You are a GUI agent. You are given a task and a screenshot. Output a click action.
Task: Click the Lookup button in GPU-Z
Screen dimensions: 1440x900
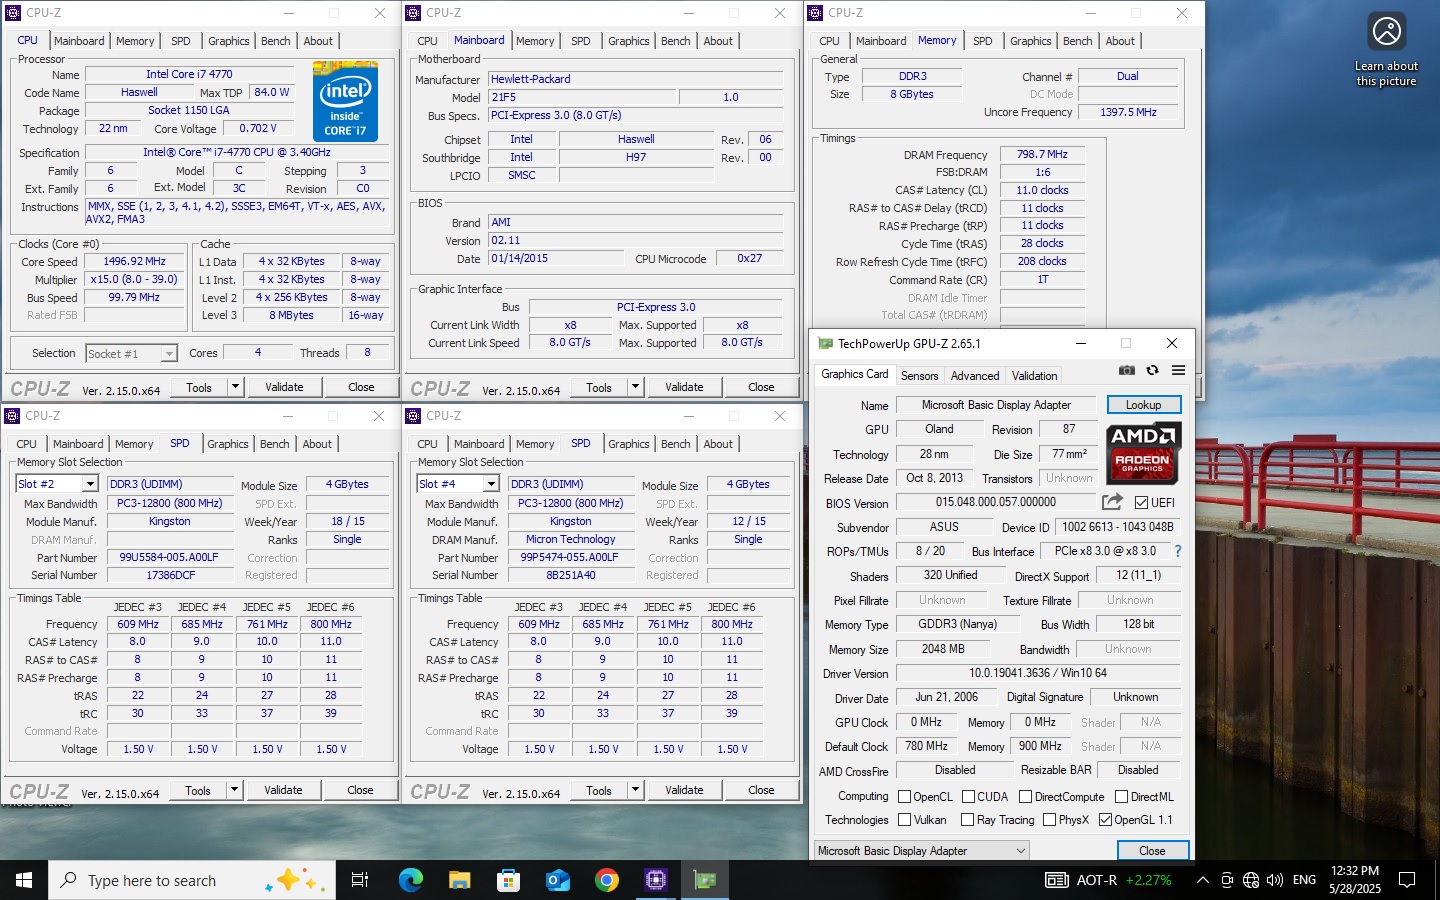point(1144,405)
